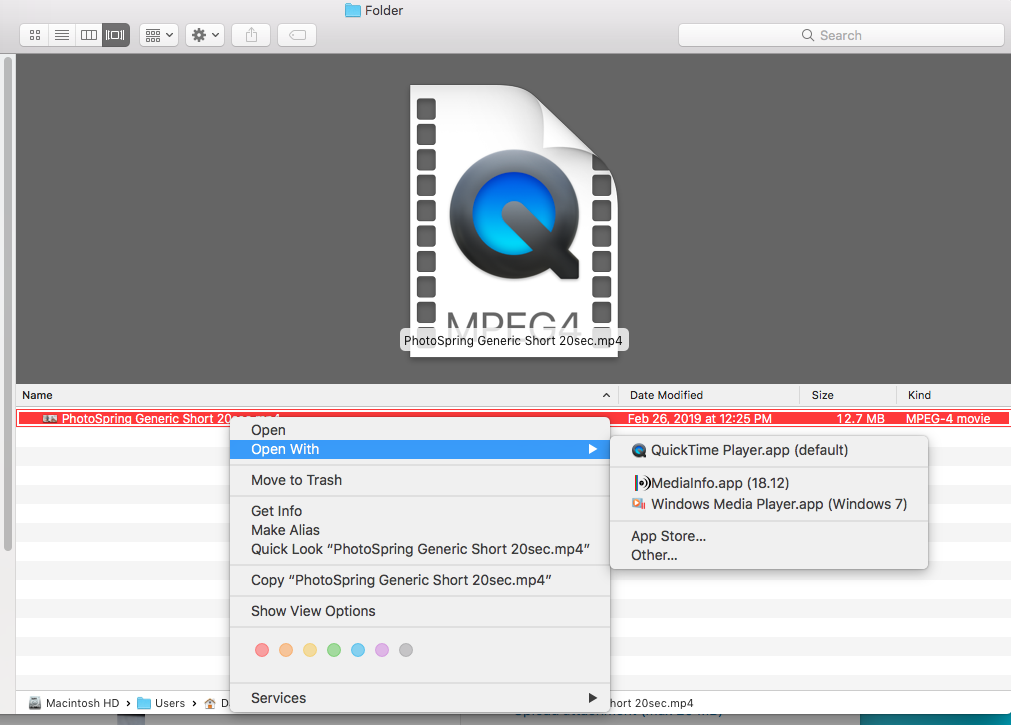Screen dimensions: 1011x725
Task: Switch to Cover Flow view
Action: click(x=115, y=35)
